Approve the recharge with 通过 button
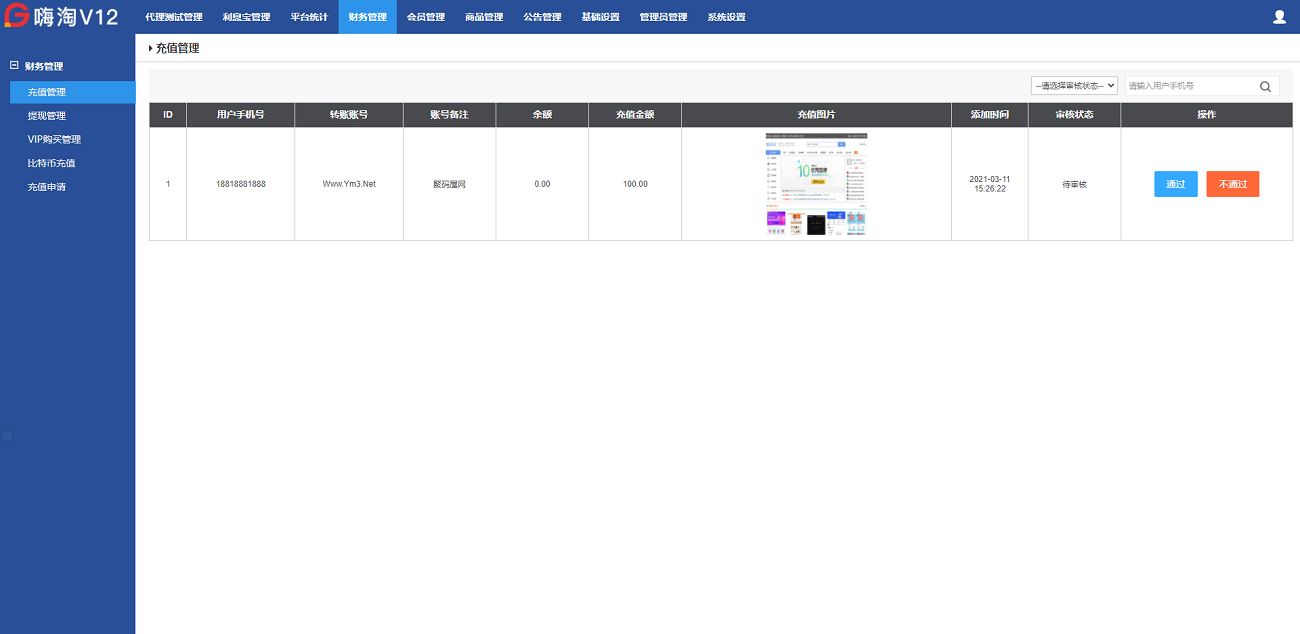The image size is (1300, 634). [x=1175, y=184]
